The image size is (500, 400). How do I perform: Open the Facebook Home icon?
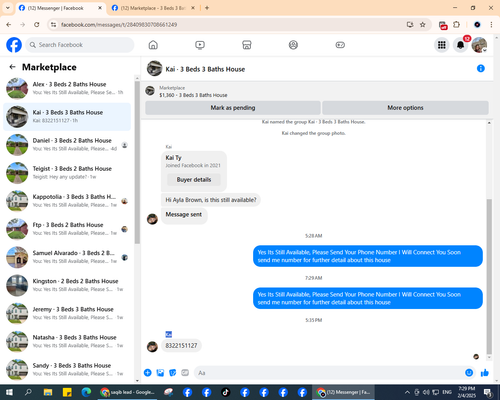(153, 45)
